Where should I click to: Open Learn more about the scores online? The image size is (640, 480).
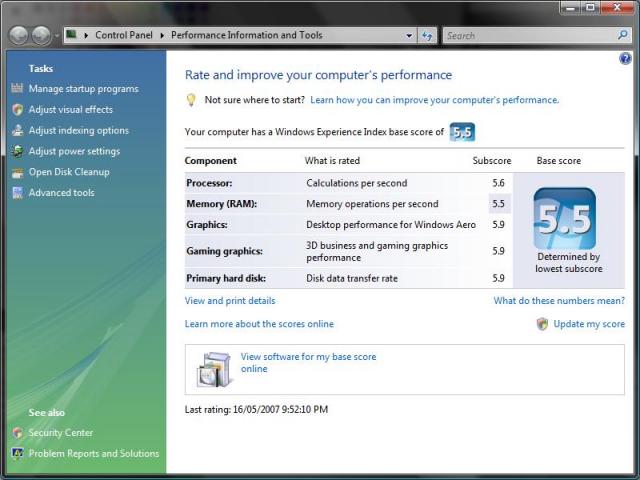[x=259, y=324]
